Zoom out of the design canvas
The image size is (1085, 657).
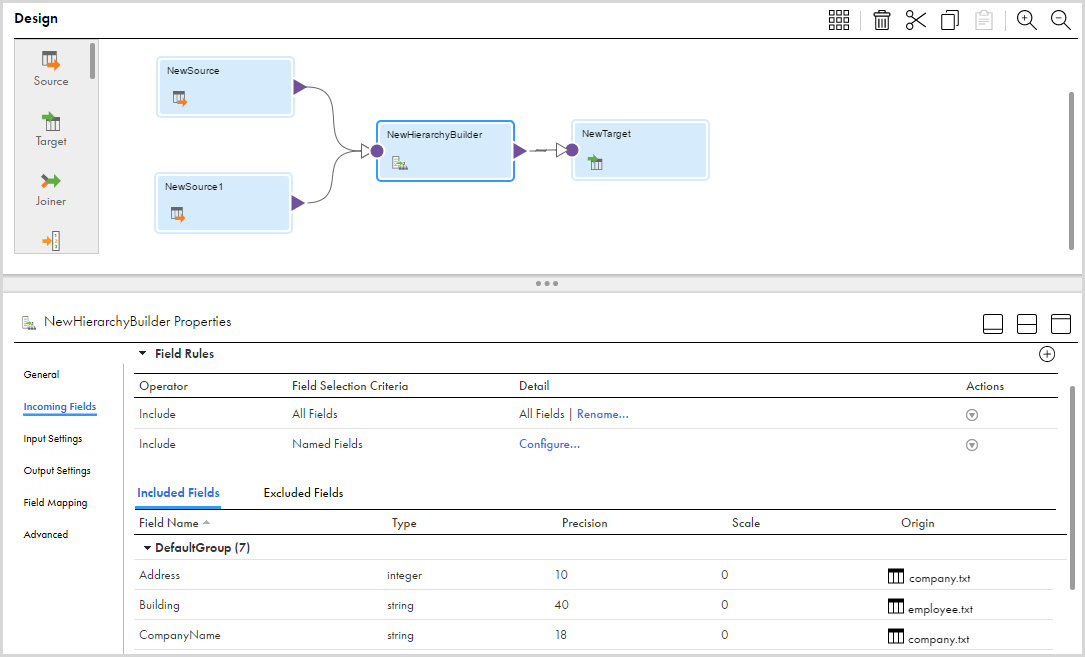tap(1061, 20)
